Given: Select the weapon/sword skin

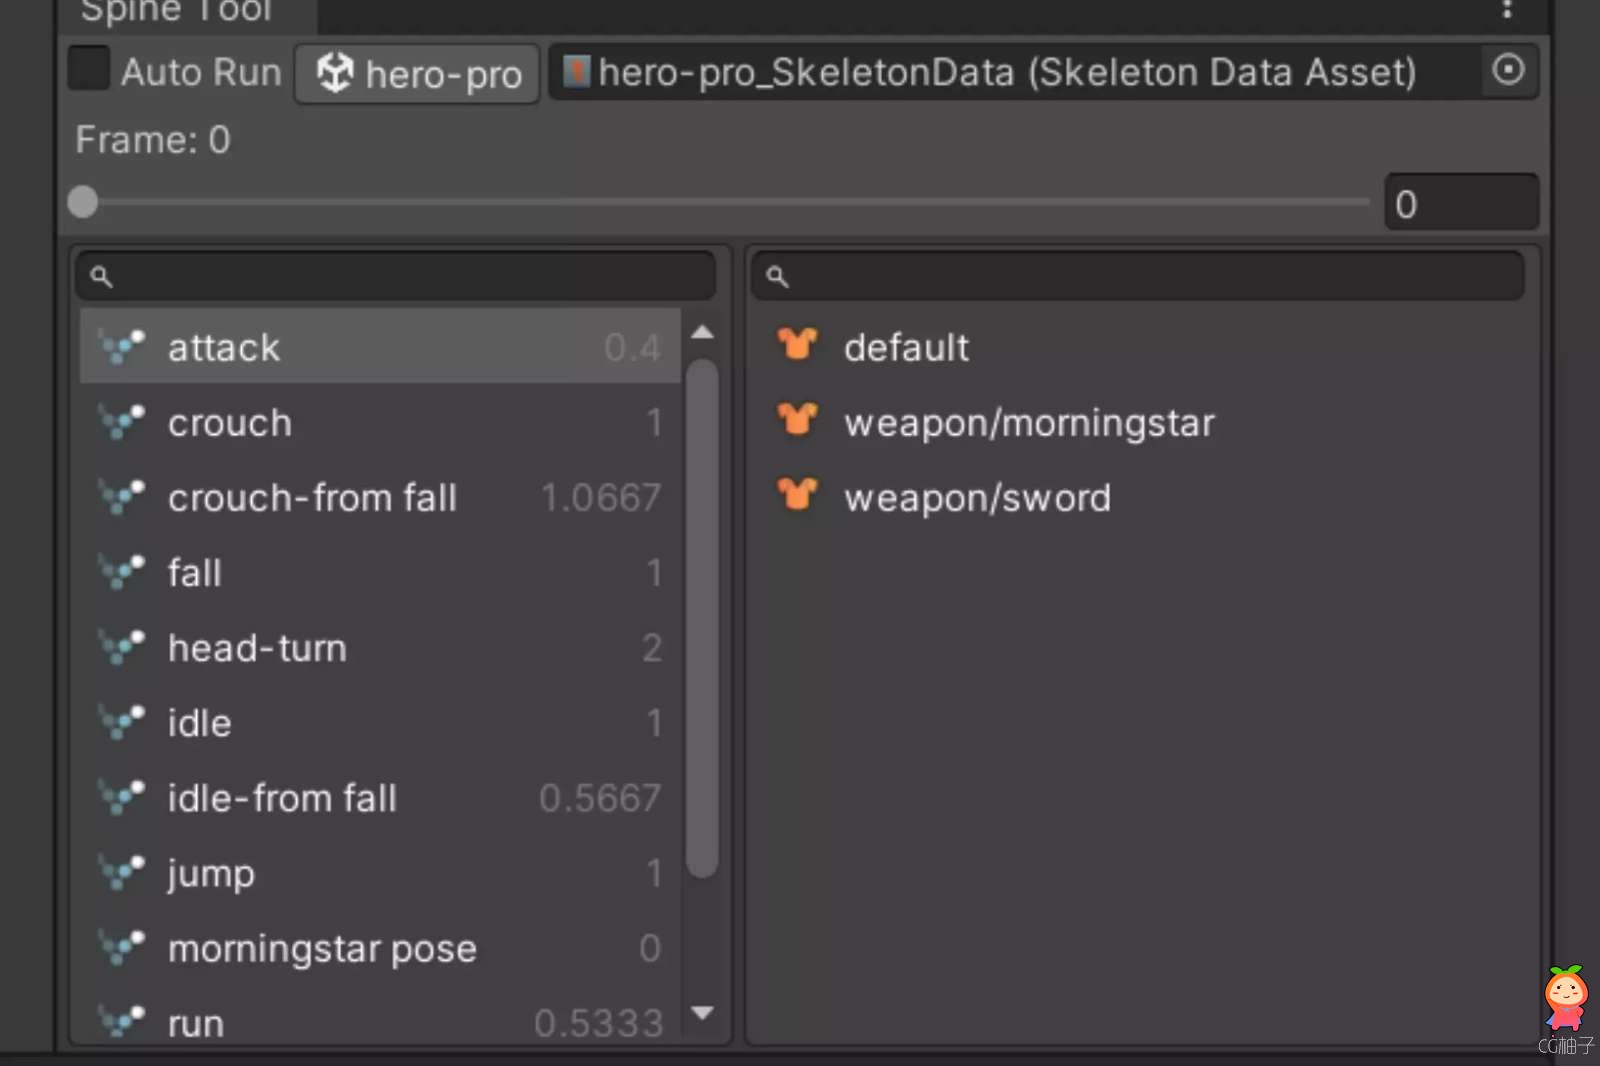Looking at the screenshot, I should (x=1140, y=497).
